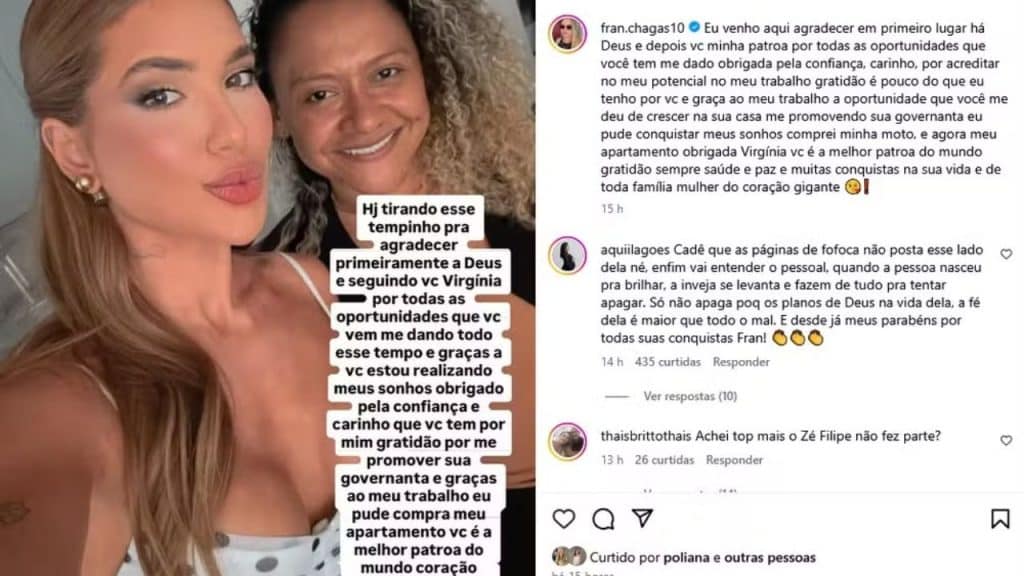Reply to aquiilagoes comment via Responder
The width and height of the screenshot is (1024, 576).
pos(741,362)
